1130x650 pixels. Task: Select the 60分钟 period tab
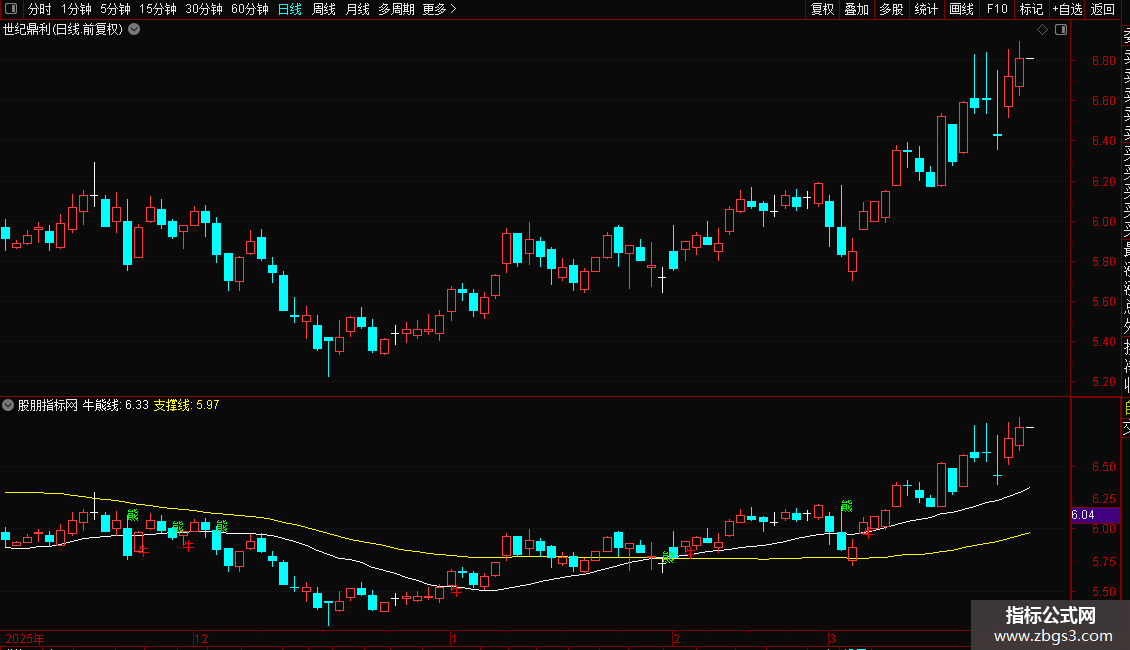250,9
